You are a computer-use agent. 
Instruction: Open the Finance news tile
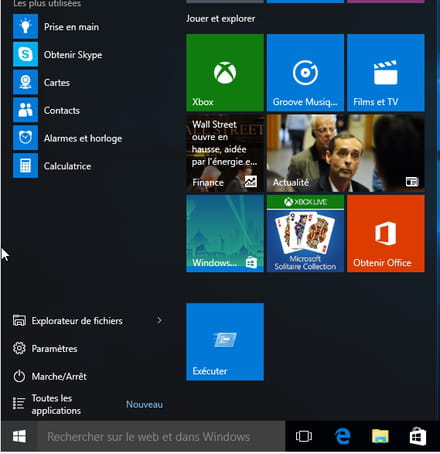pos(225,153)
